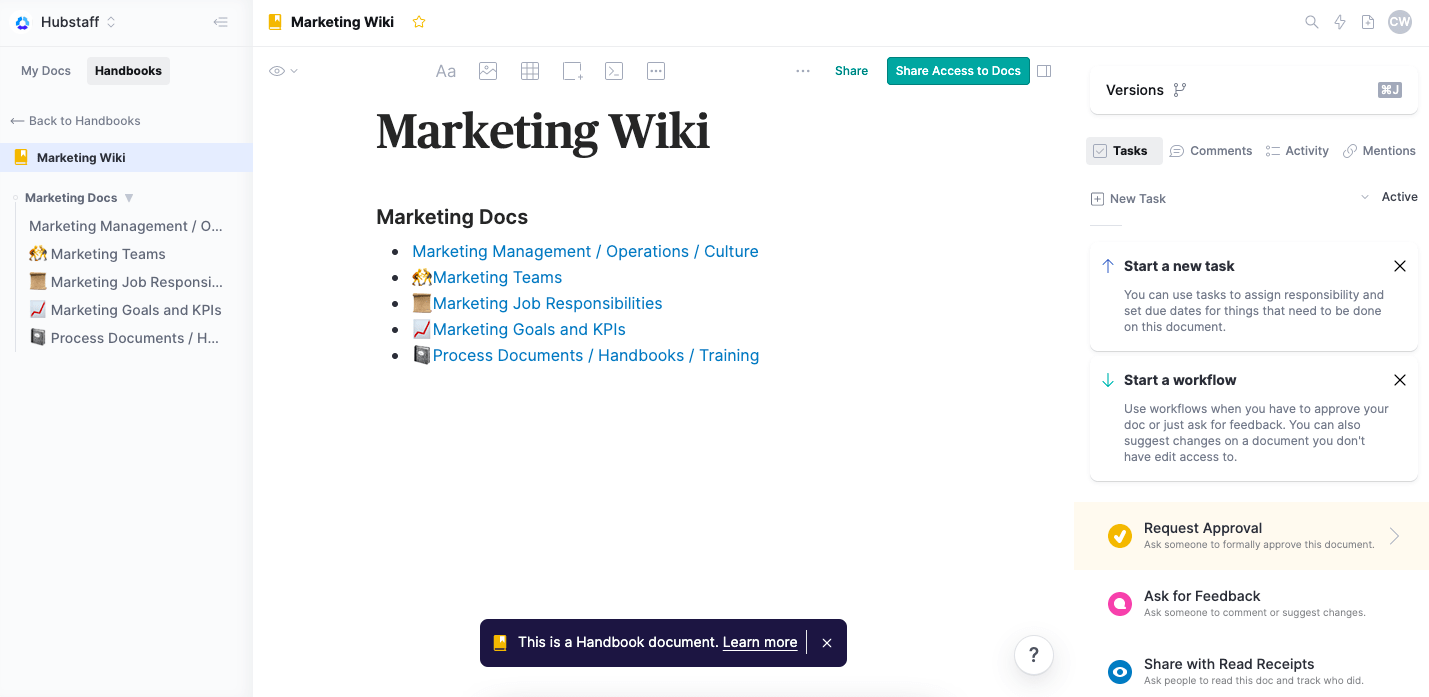Click the handbook icon beside the document title
The height and width of the screenshot is (697, 1429).
(275, 22)
